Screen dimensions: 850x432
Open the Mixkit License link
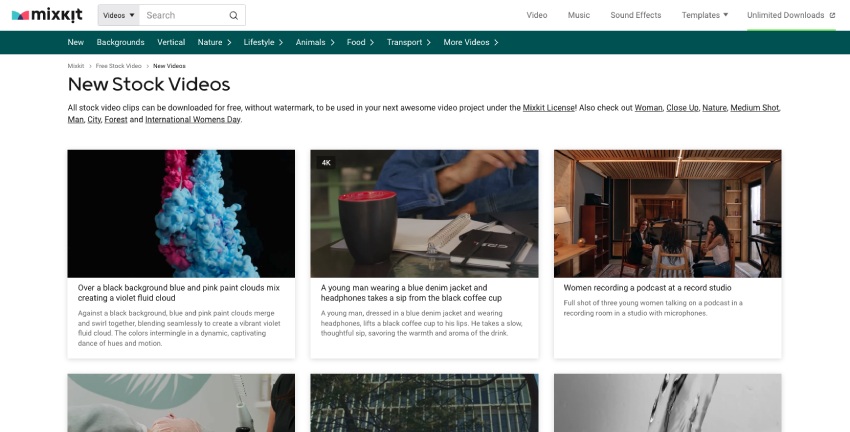tap(549, 108)
